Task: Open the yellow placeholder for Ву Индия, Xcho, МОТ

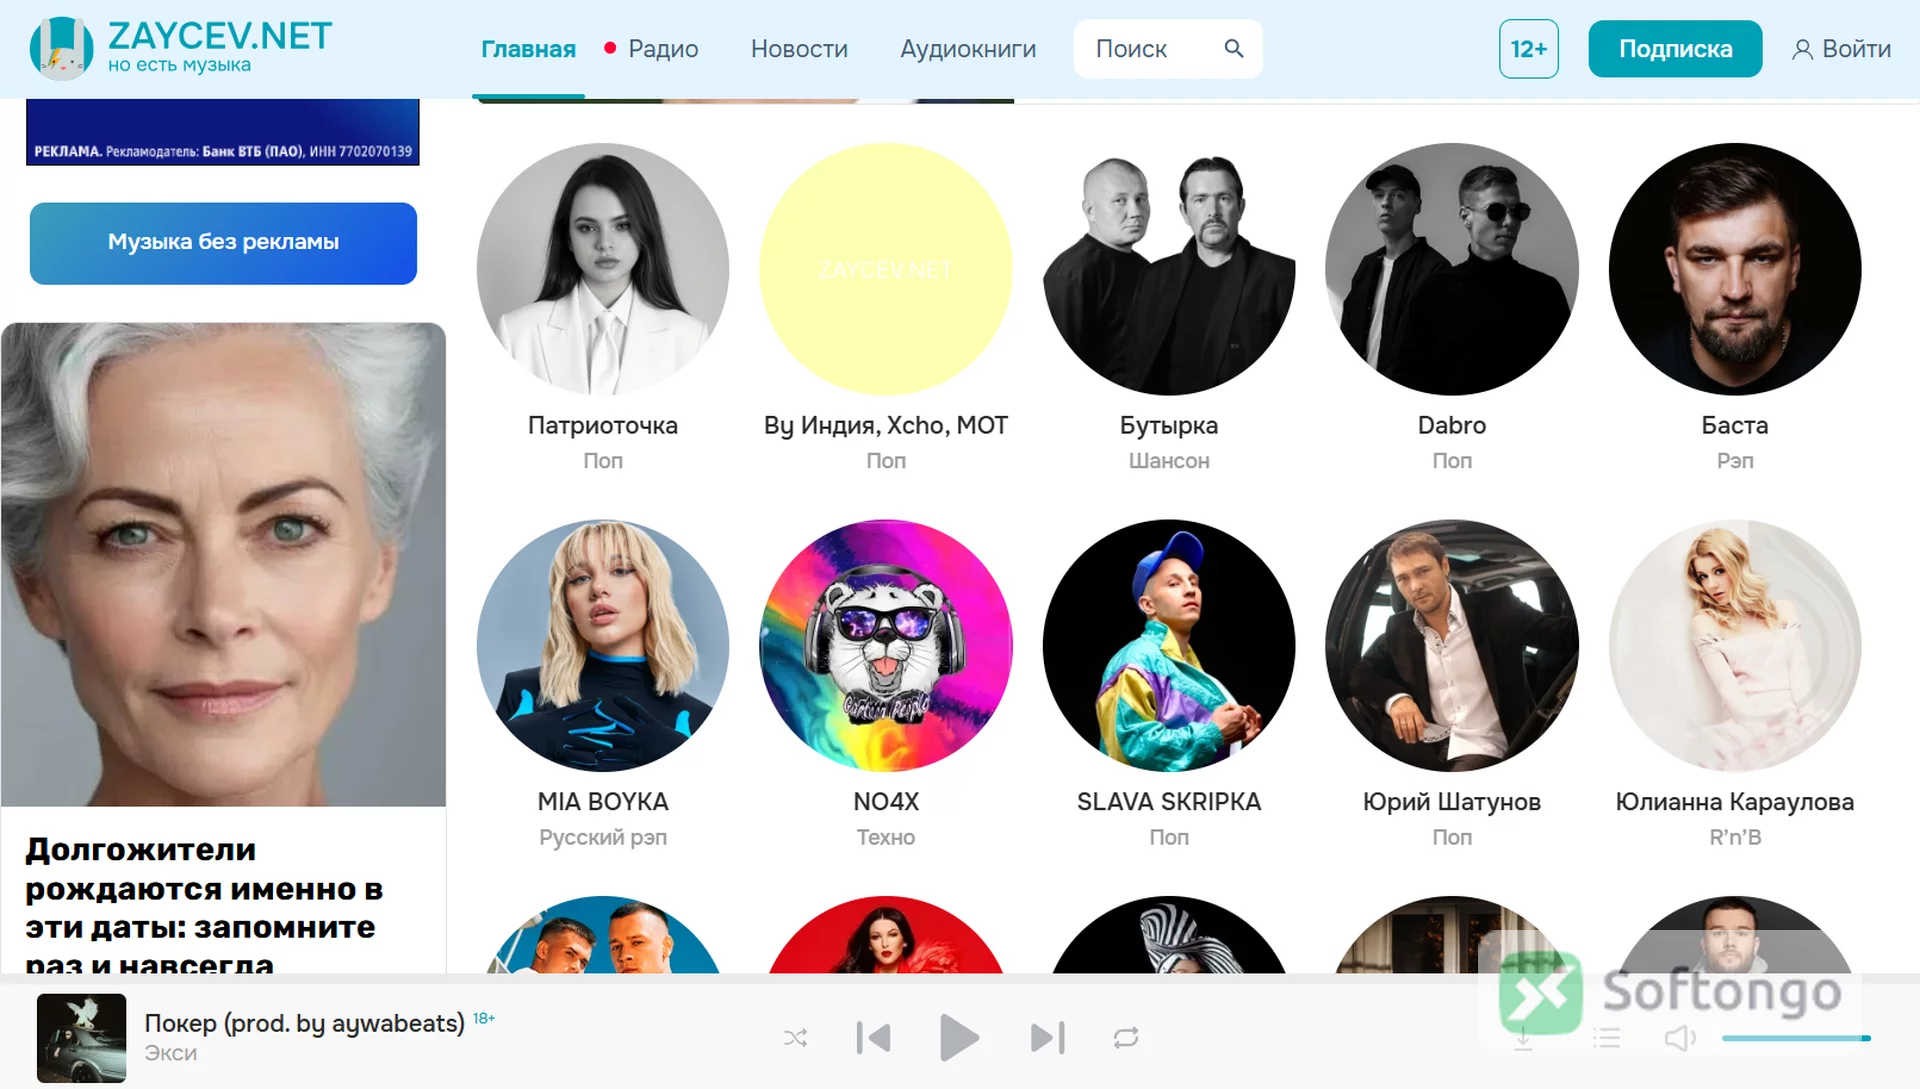Action: tap(886, 269)
